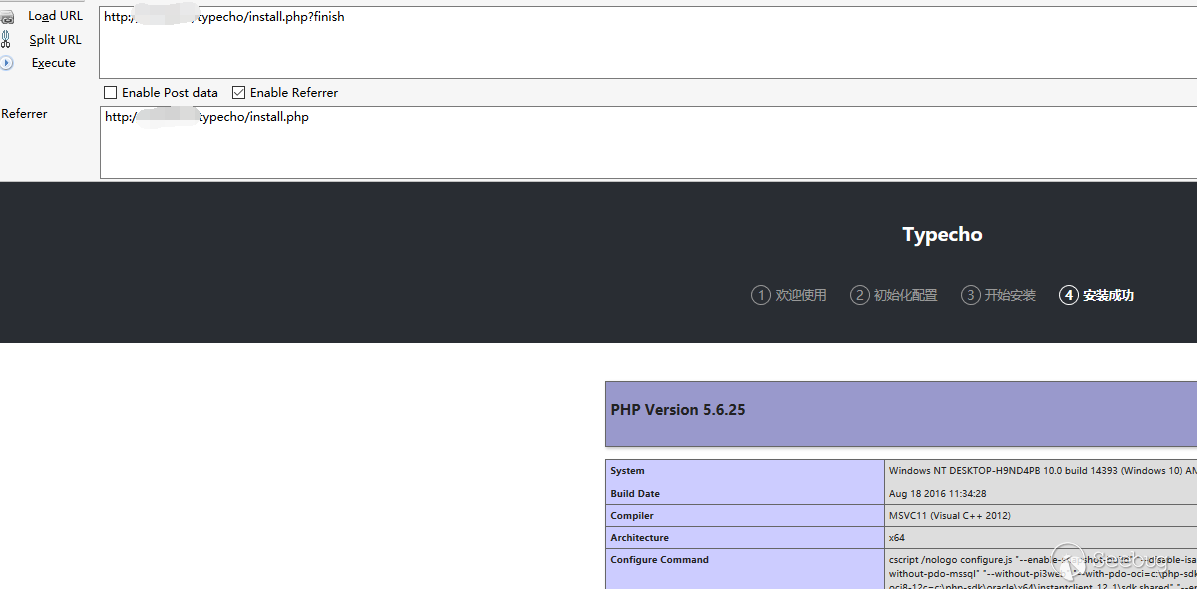Select install step 2 初始化配置
The width and height of the screenshot is (1197, 589).
pos(893,294)
